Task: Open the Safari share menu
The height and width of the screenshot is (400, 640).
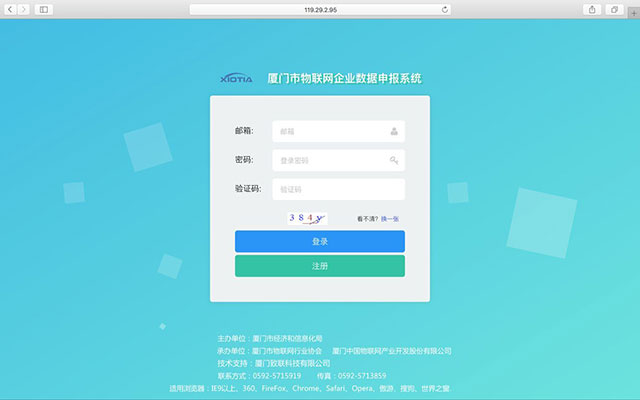Action: click(592, 9)
